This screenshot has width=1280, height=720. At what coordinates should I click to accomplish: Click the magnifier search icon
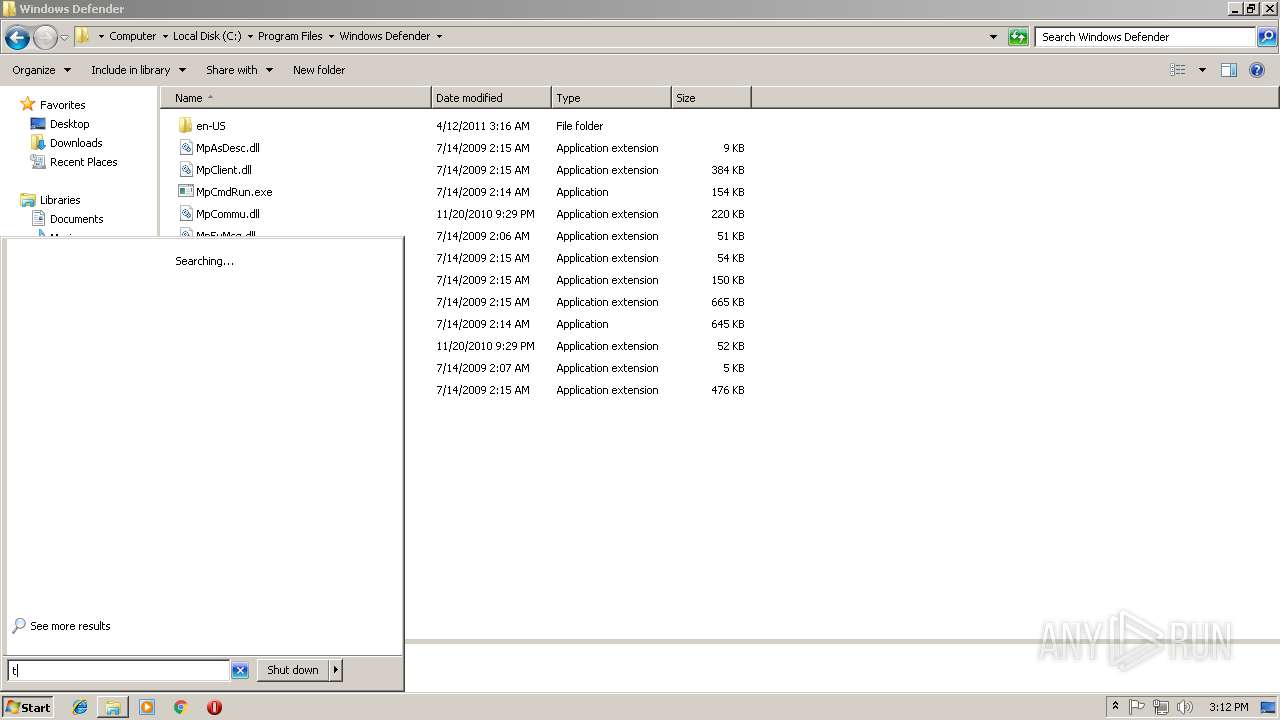tap(1267, 37)
